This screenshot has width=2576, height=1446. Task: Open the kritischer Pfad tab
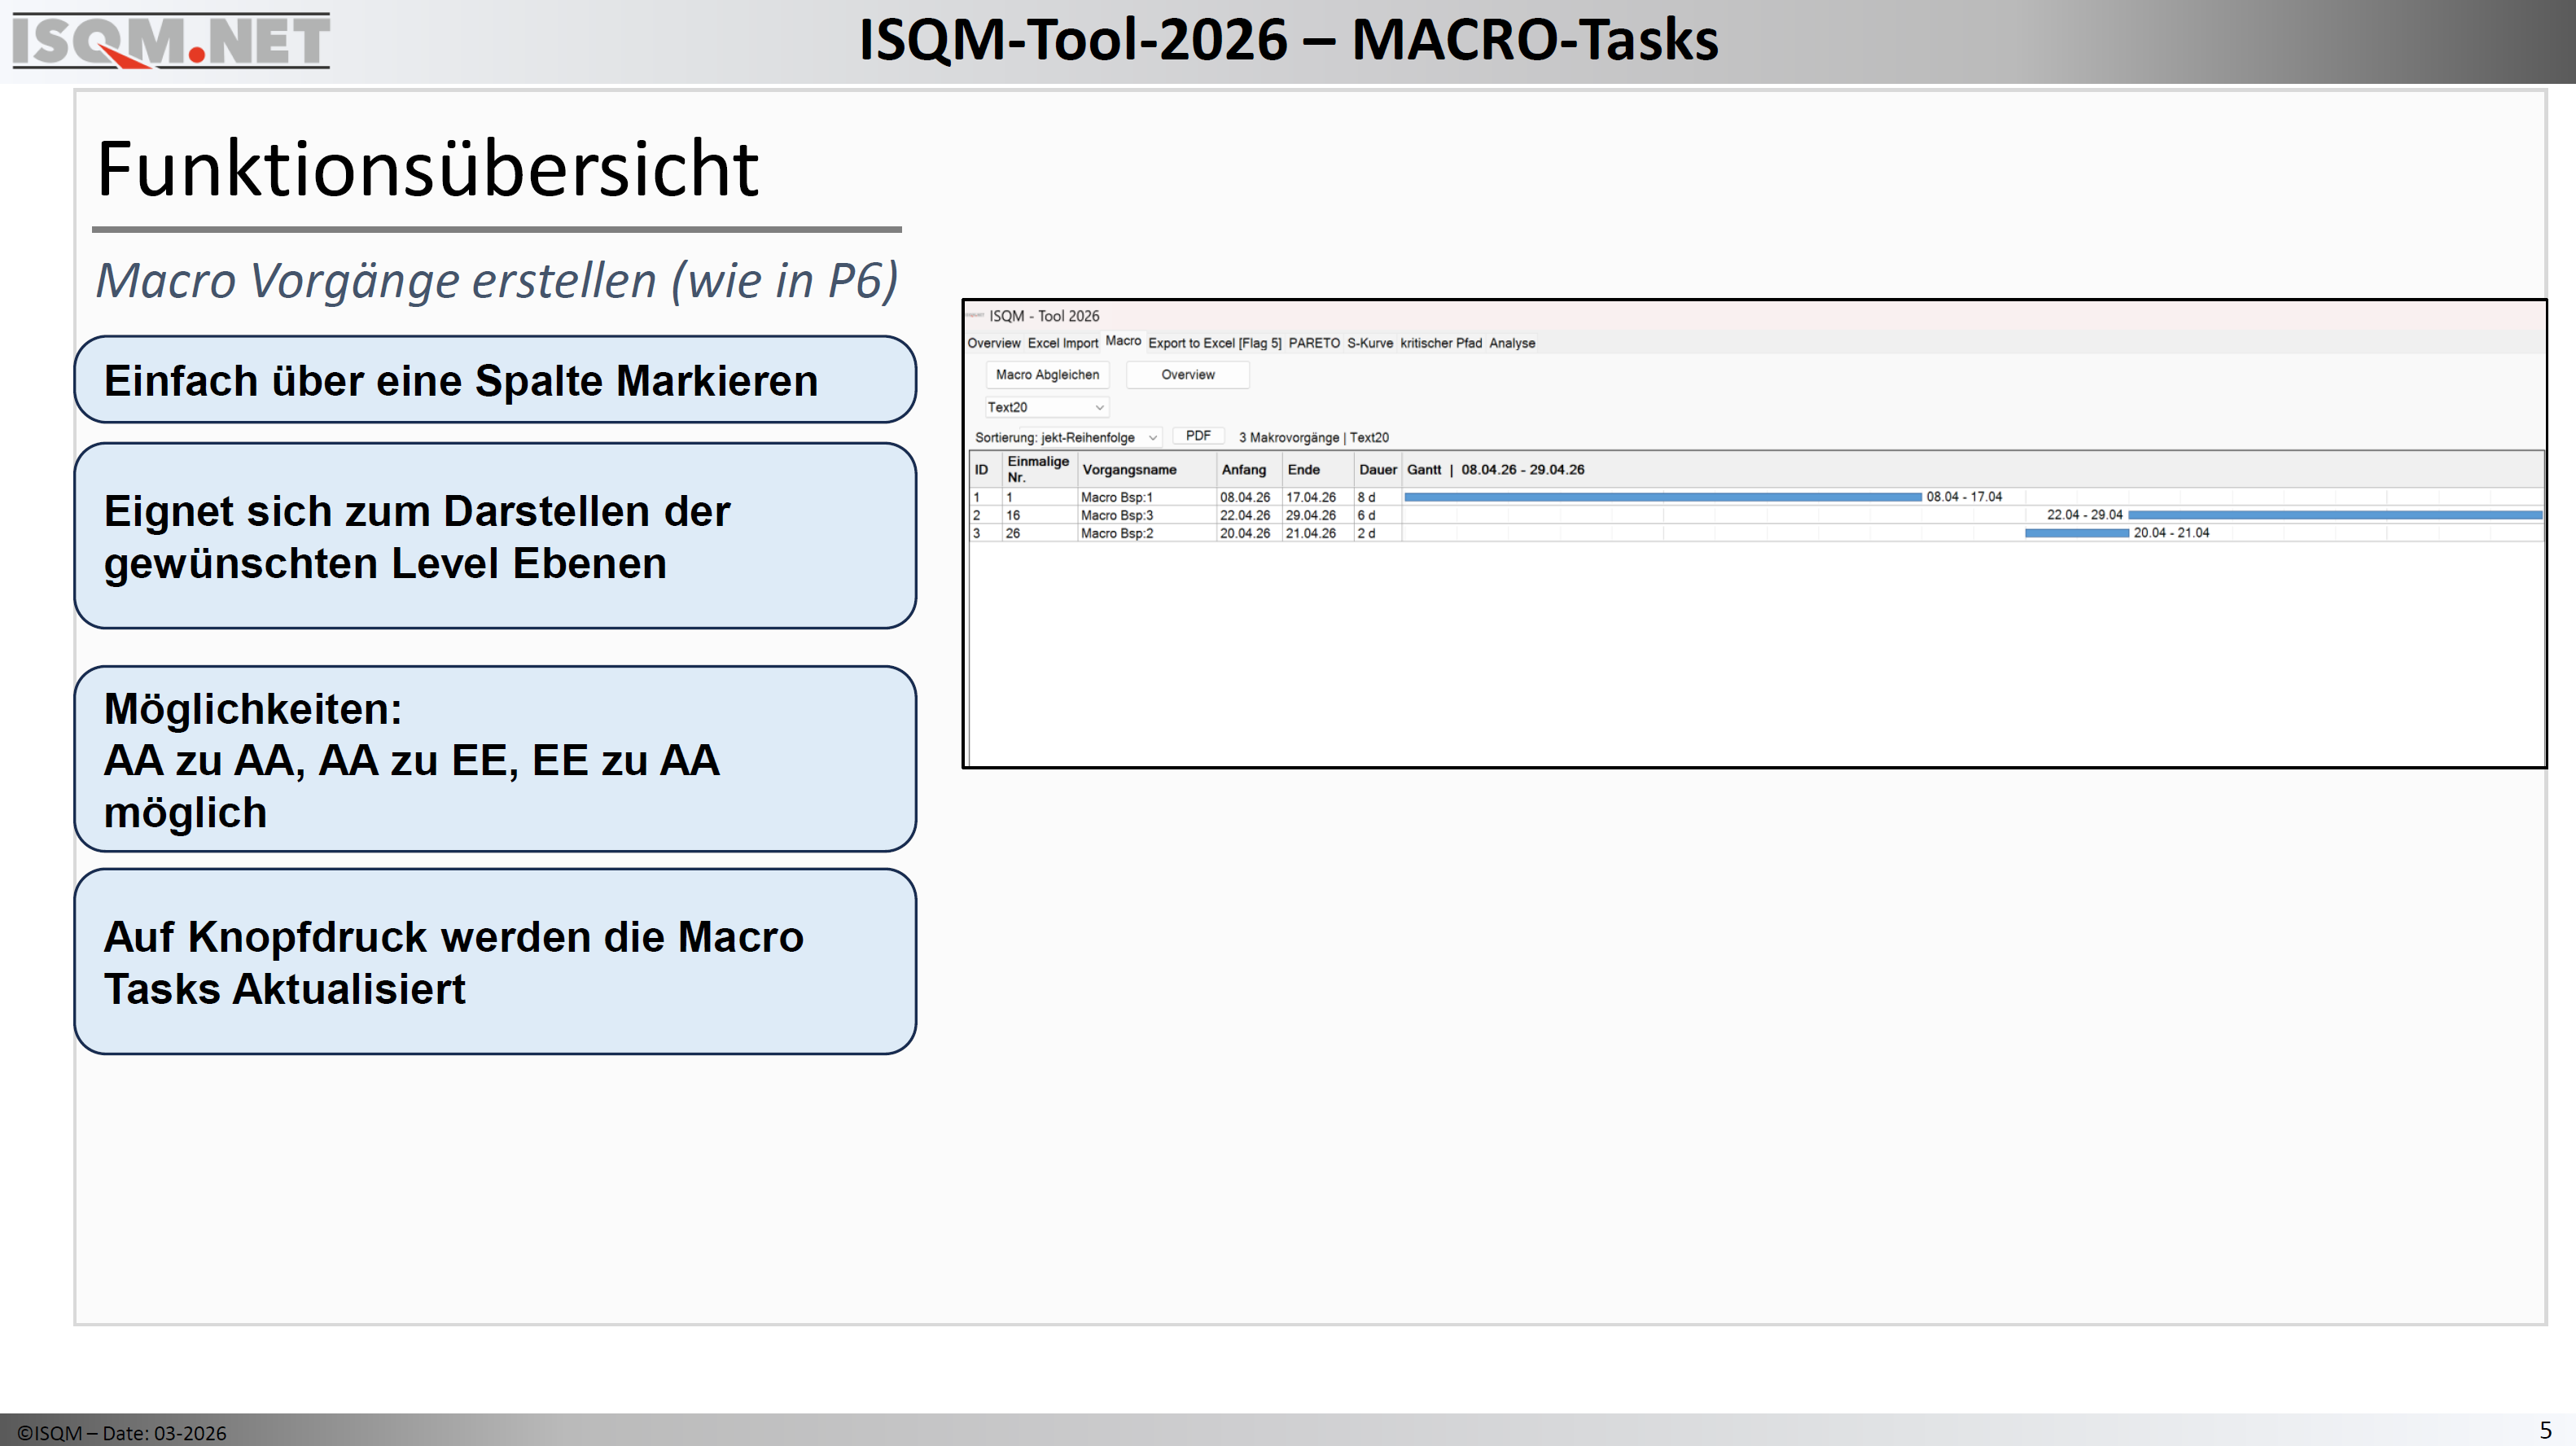click(1440, 343)
